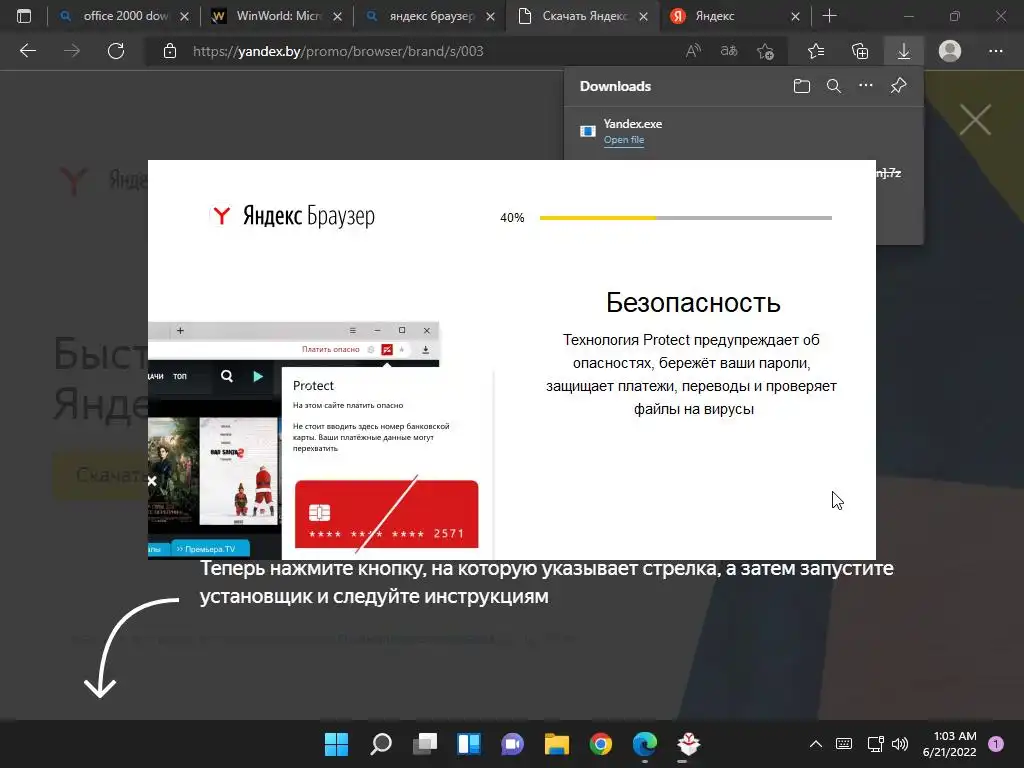Open network status tray icon
Viewport: 1024px width, 768px height.
tap(875, 744)
